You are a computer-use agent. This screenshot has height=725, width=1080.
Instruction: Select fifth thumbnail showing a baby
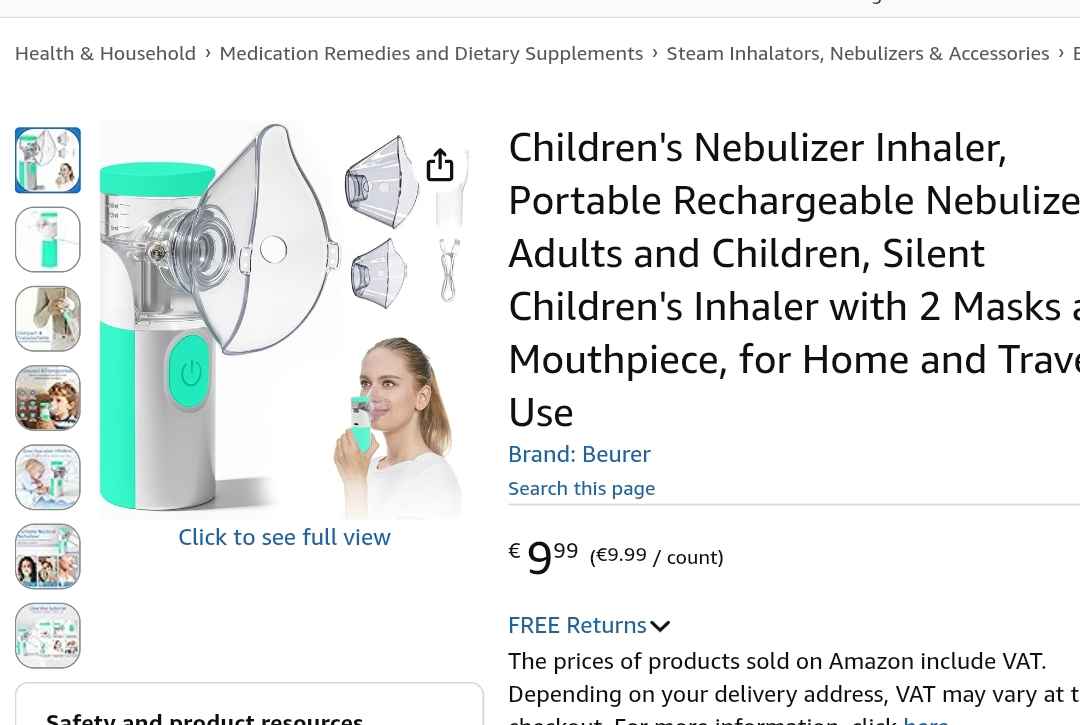[x=48, y=477]
